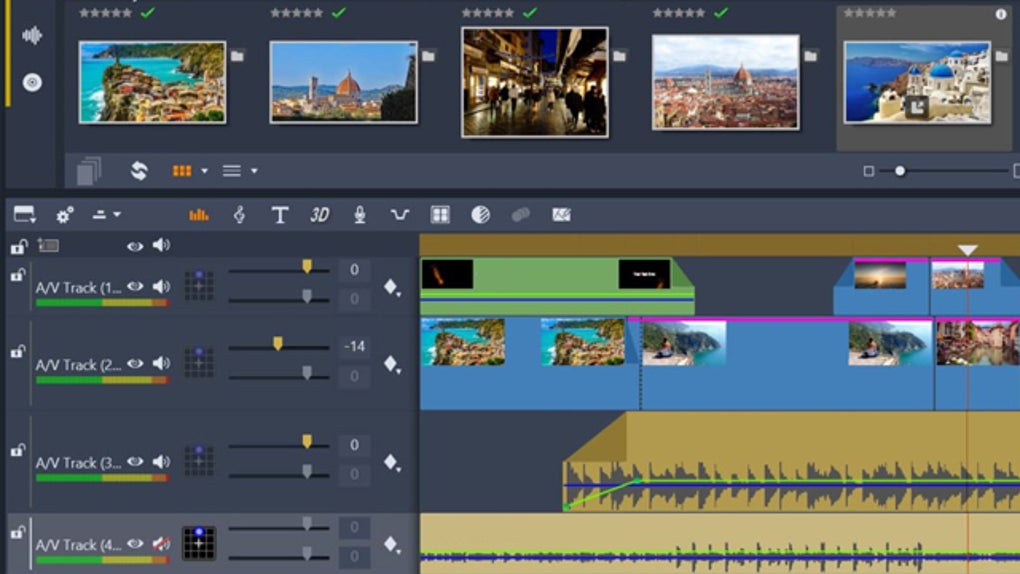Unmute A/V Track 4 speaker icon
This screenshot has height=574, width=1020.
tap(160, 544)
